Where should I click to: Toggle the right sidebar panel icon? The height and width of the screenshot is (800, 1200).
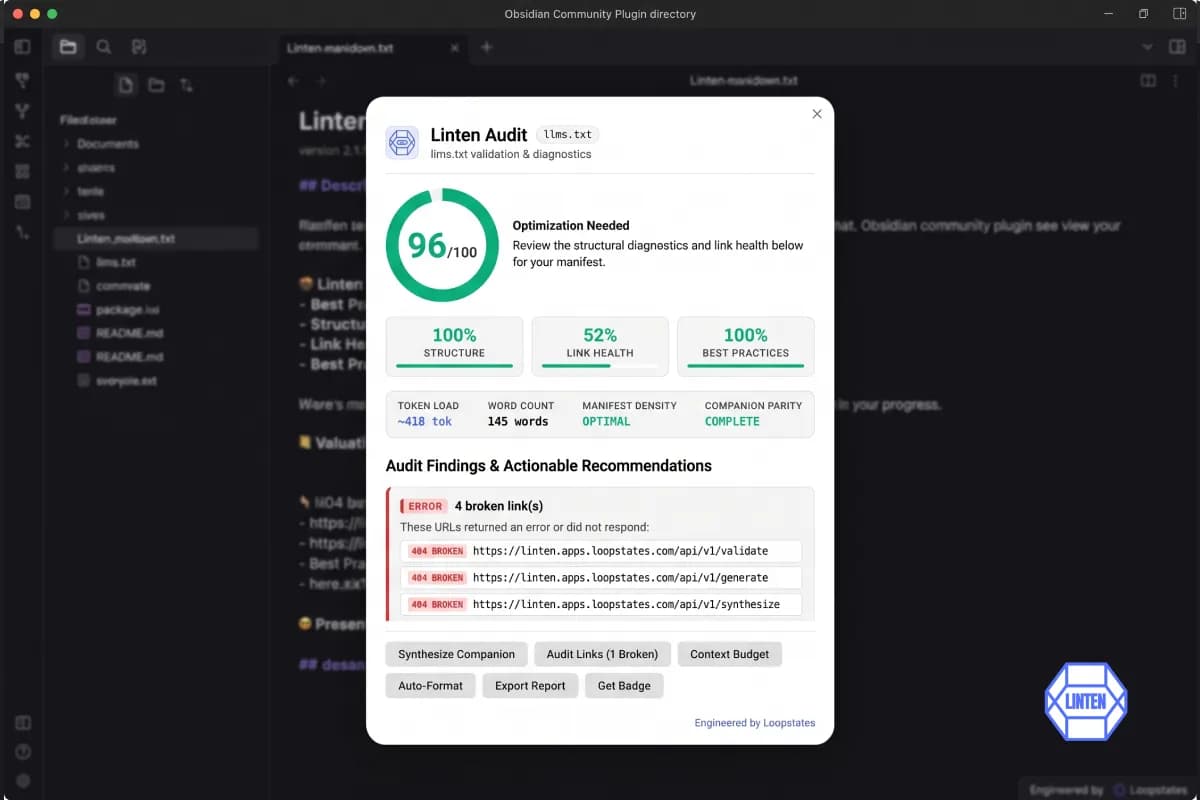pos(1176,47)
